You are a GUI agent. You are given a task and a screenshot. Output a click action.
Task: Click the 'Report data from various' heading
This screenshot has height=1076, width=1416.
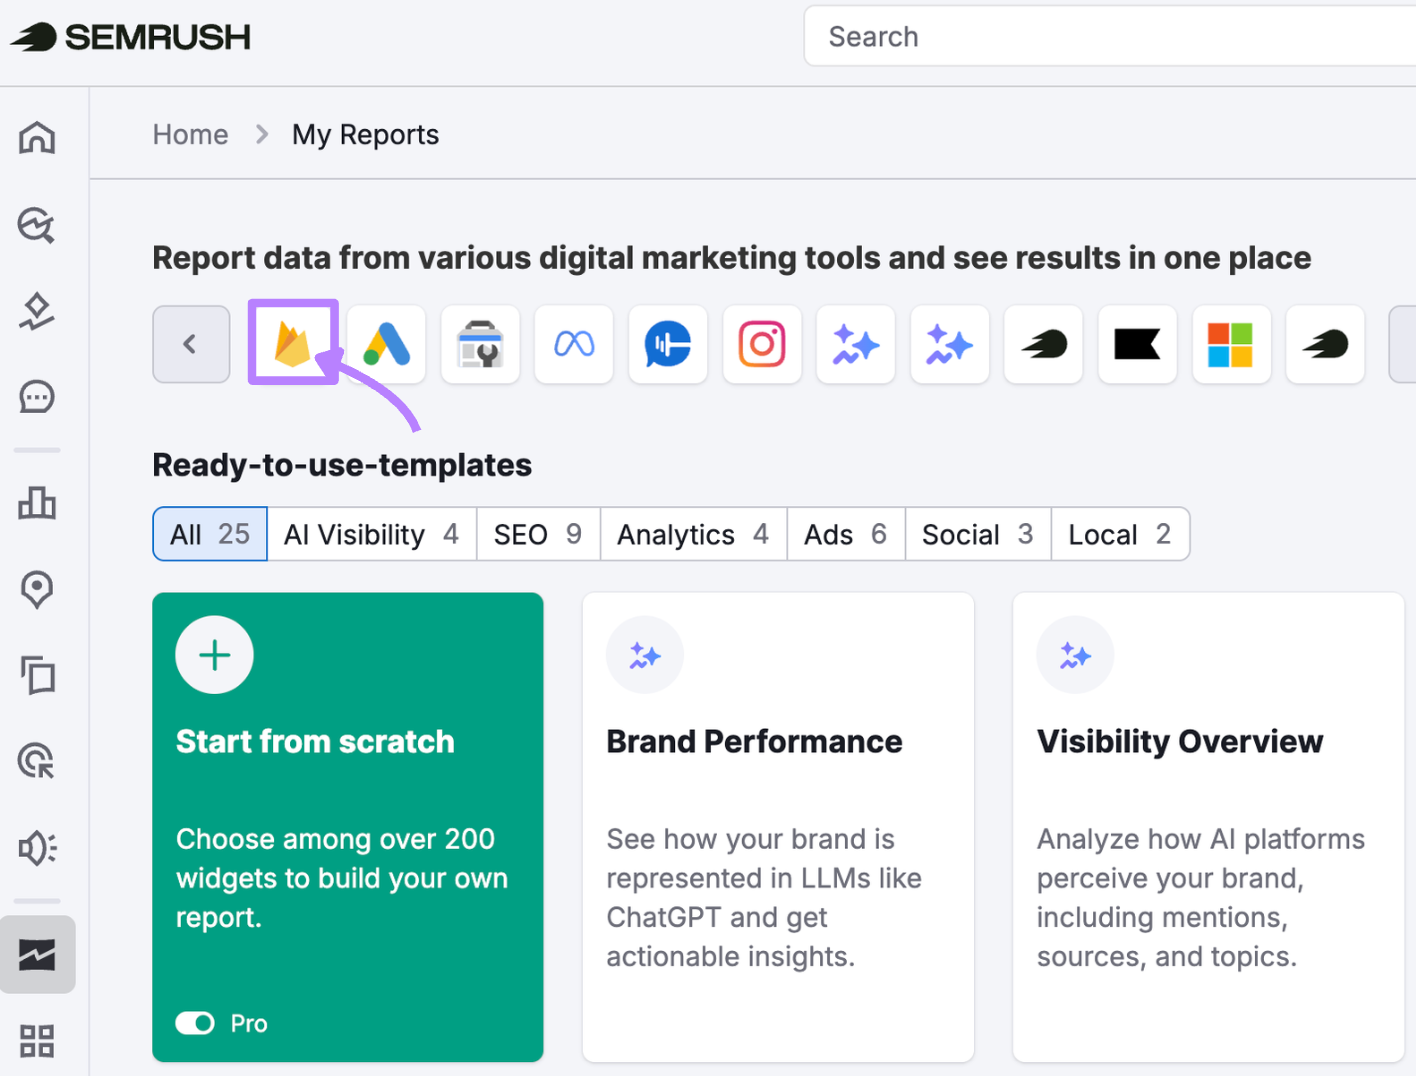click(731, 258)
